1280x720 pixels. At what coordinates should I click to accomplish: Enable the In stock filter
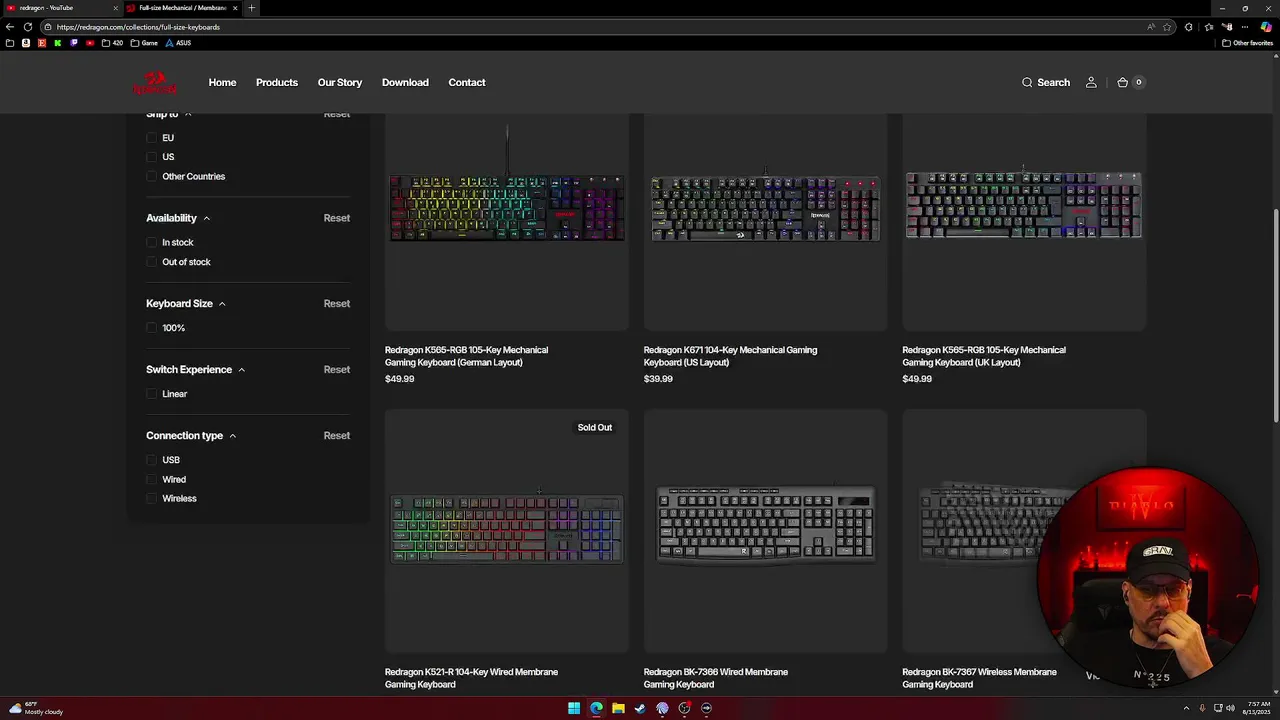pos(152,243)
